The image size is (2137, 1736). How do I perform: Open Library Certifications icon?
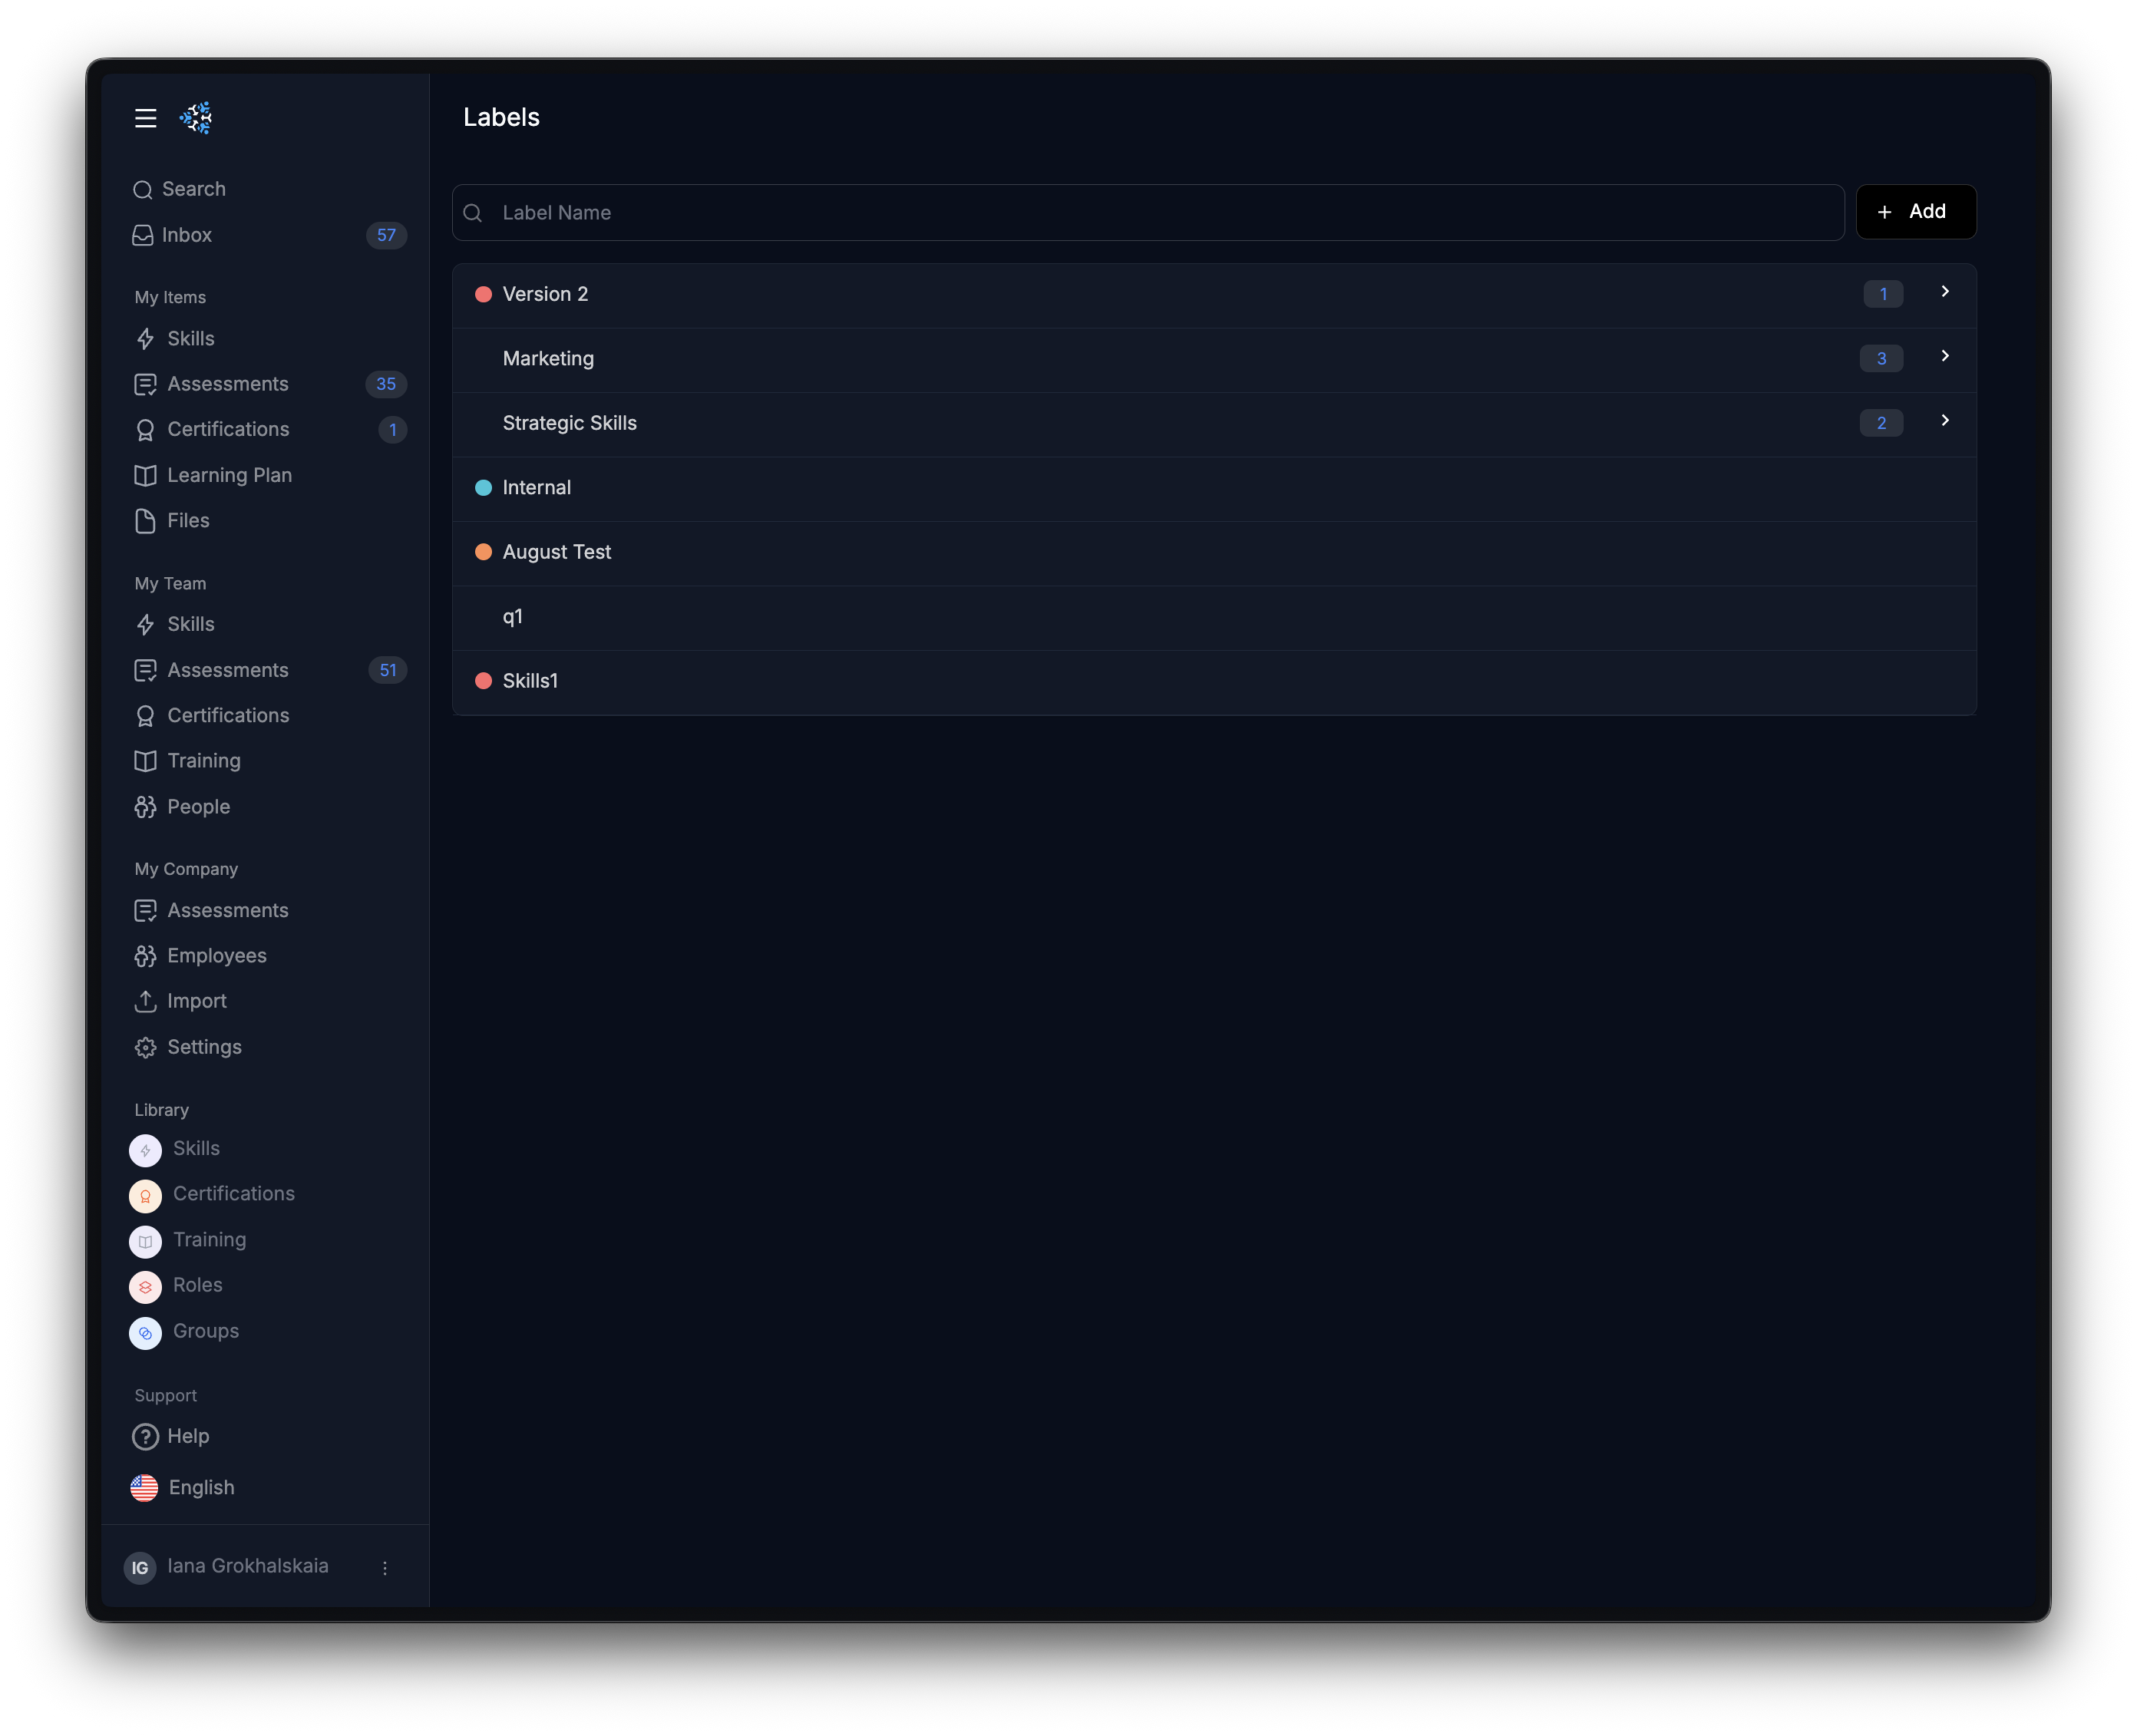click(145, 1196)
